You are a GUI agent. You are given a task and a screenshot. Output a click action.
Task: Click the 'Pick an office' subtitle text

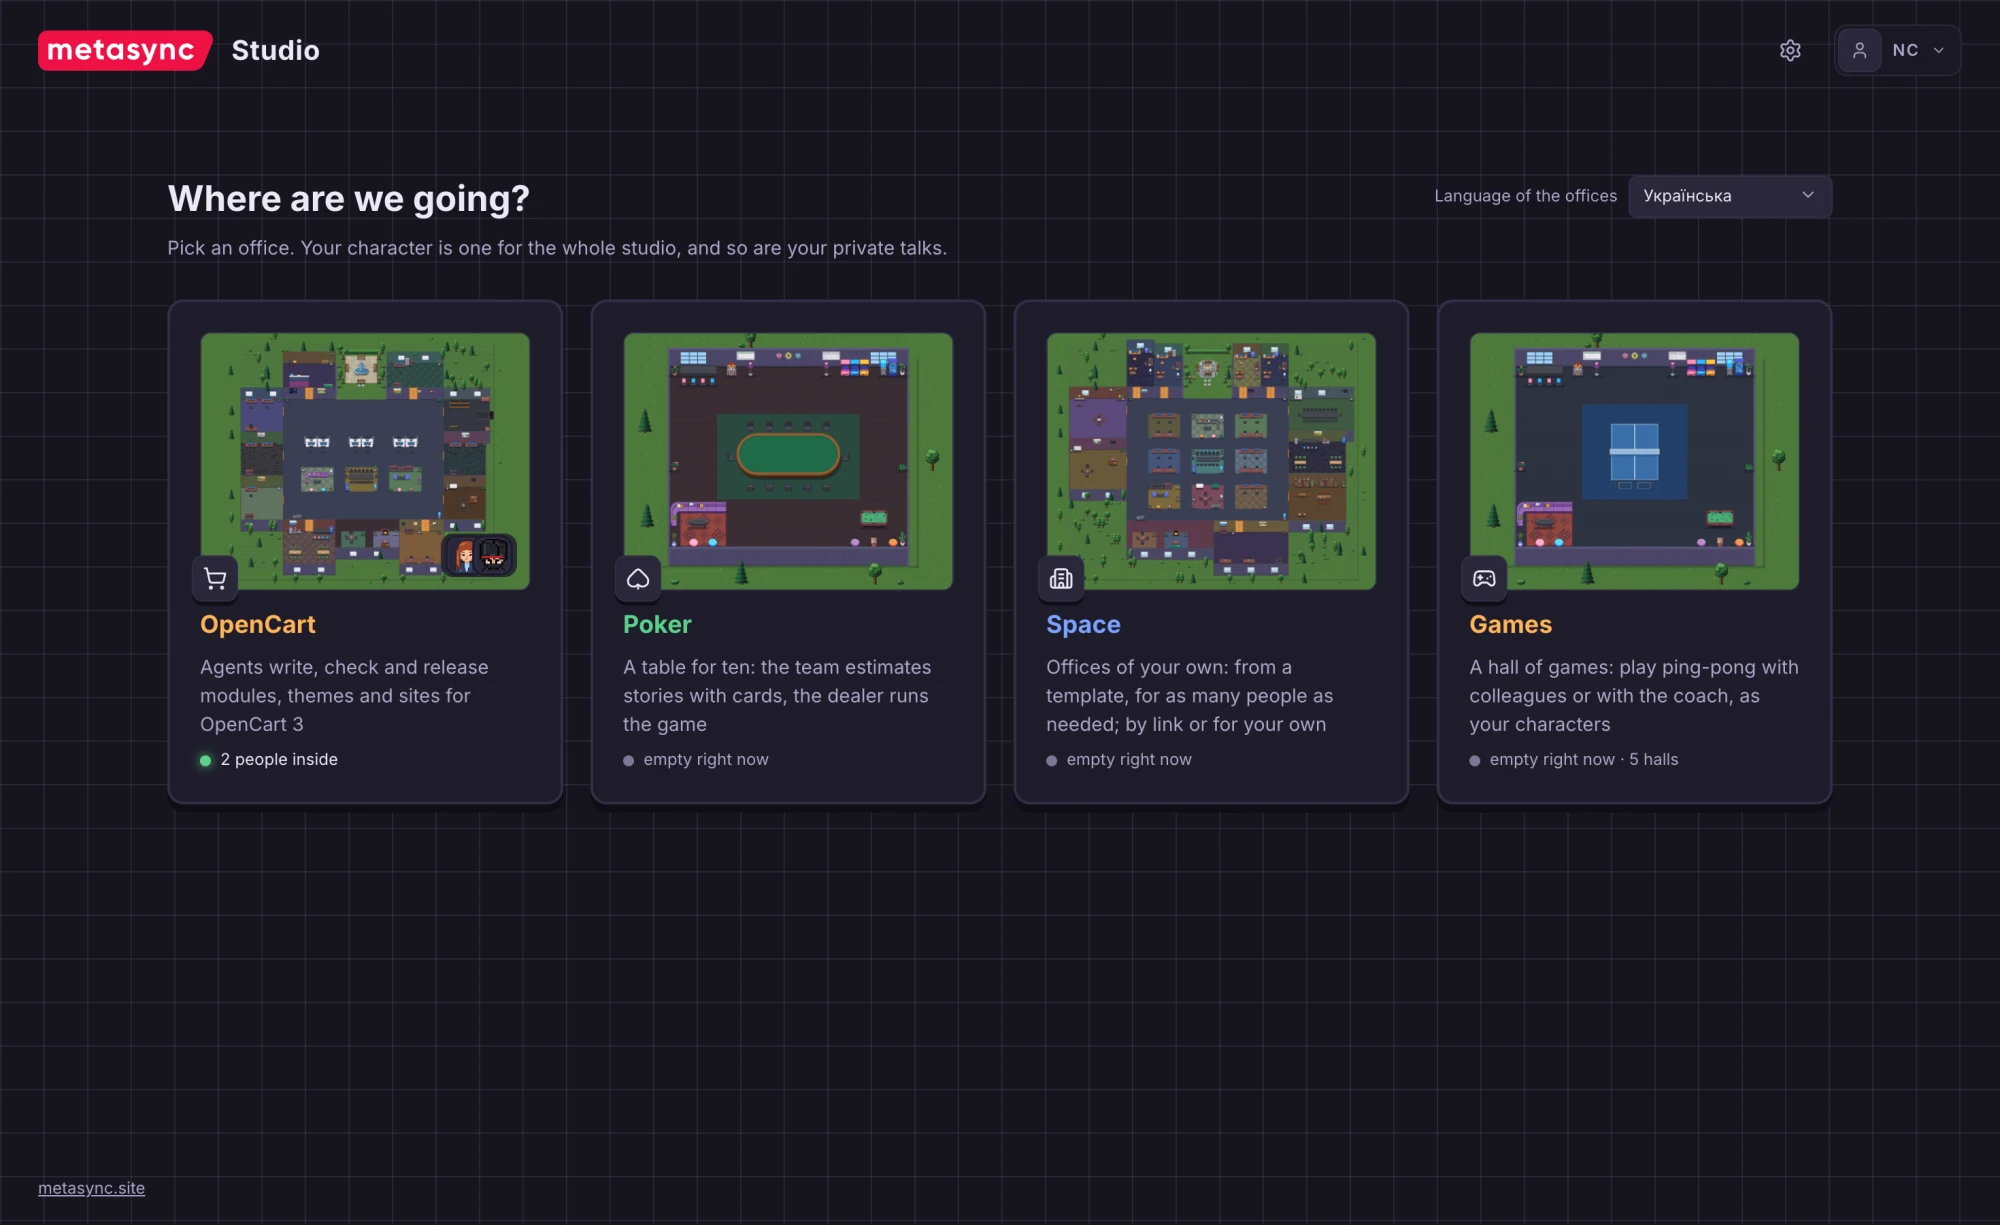click(557, 248)
